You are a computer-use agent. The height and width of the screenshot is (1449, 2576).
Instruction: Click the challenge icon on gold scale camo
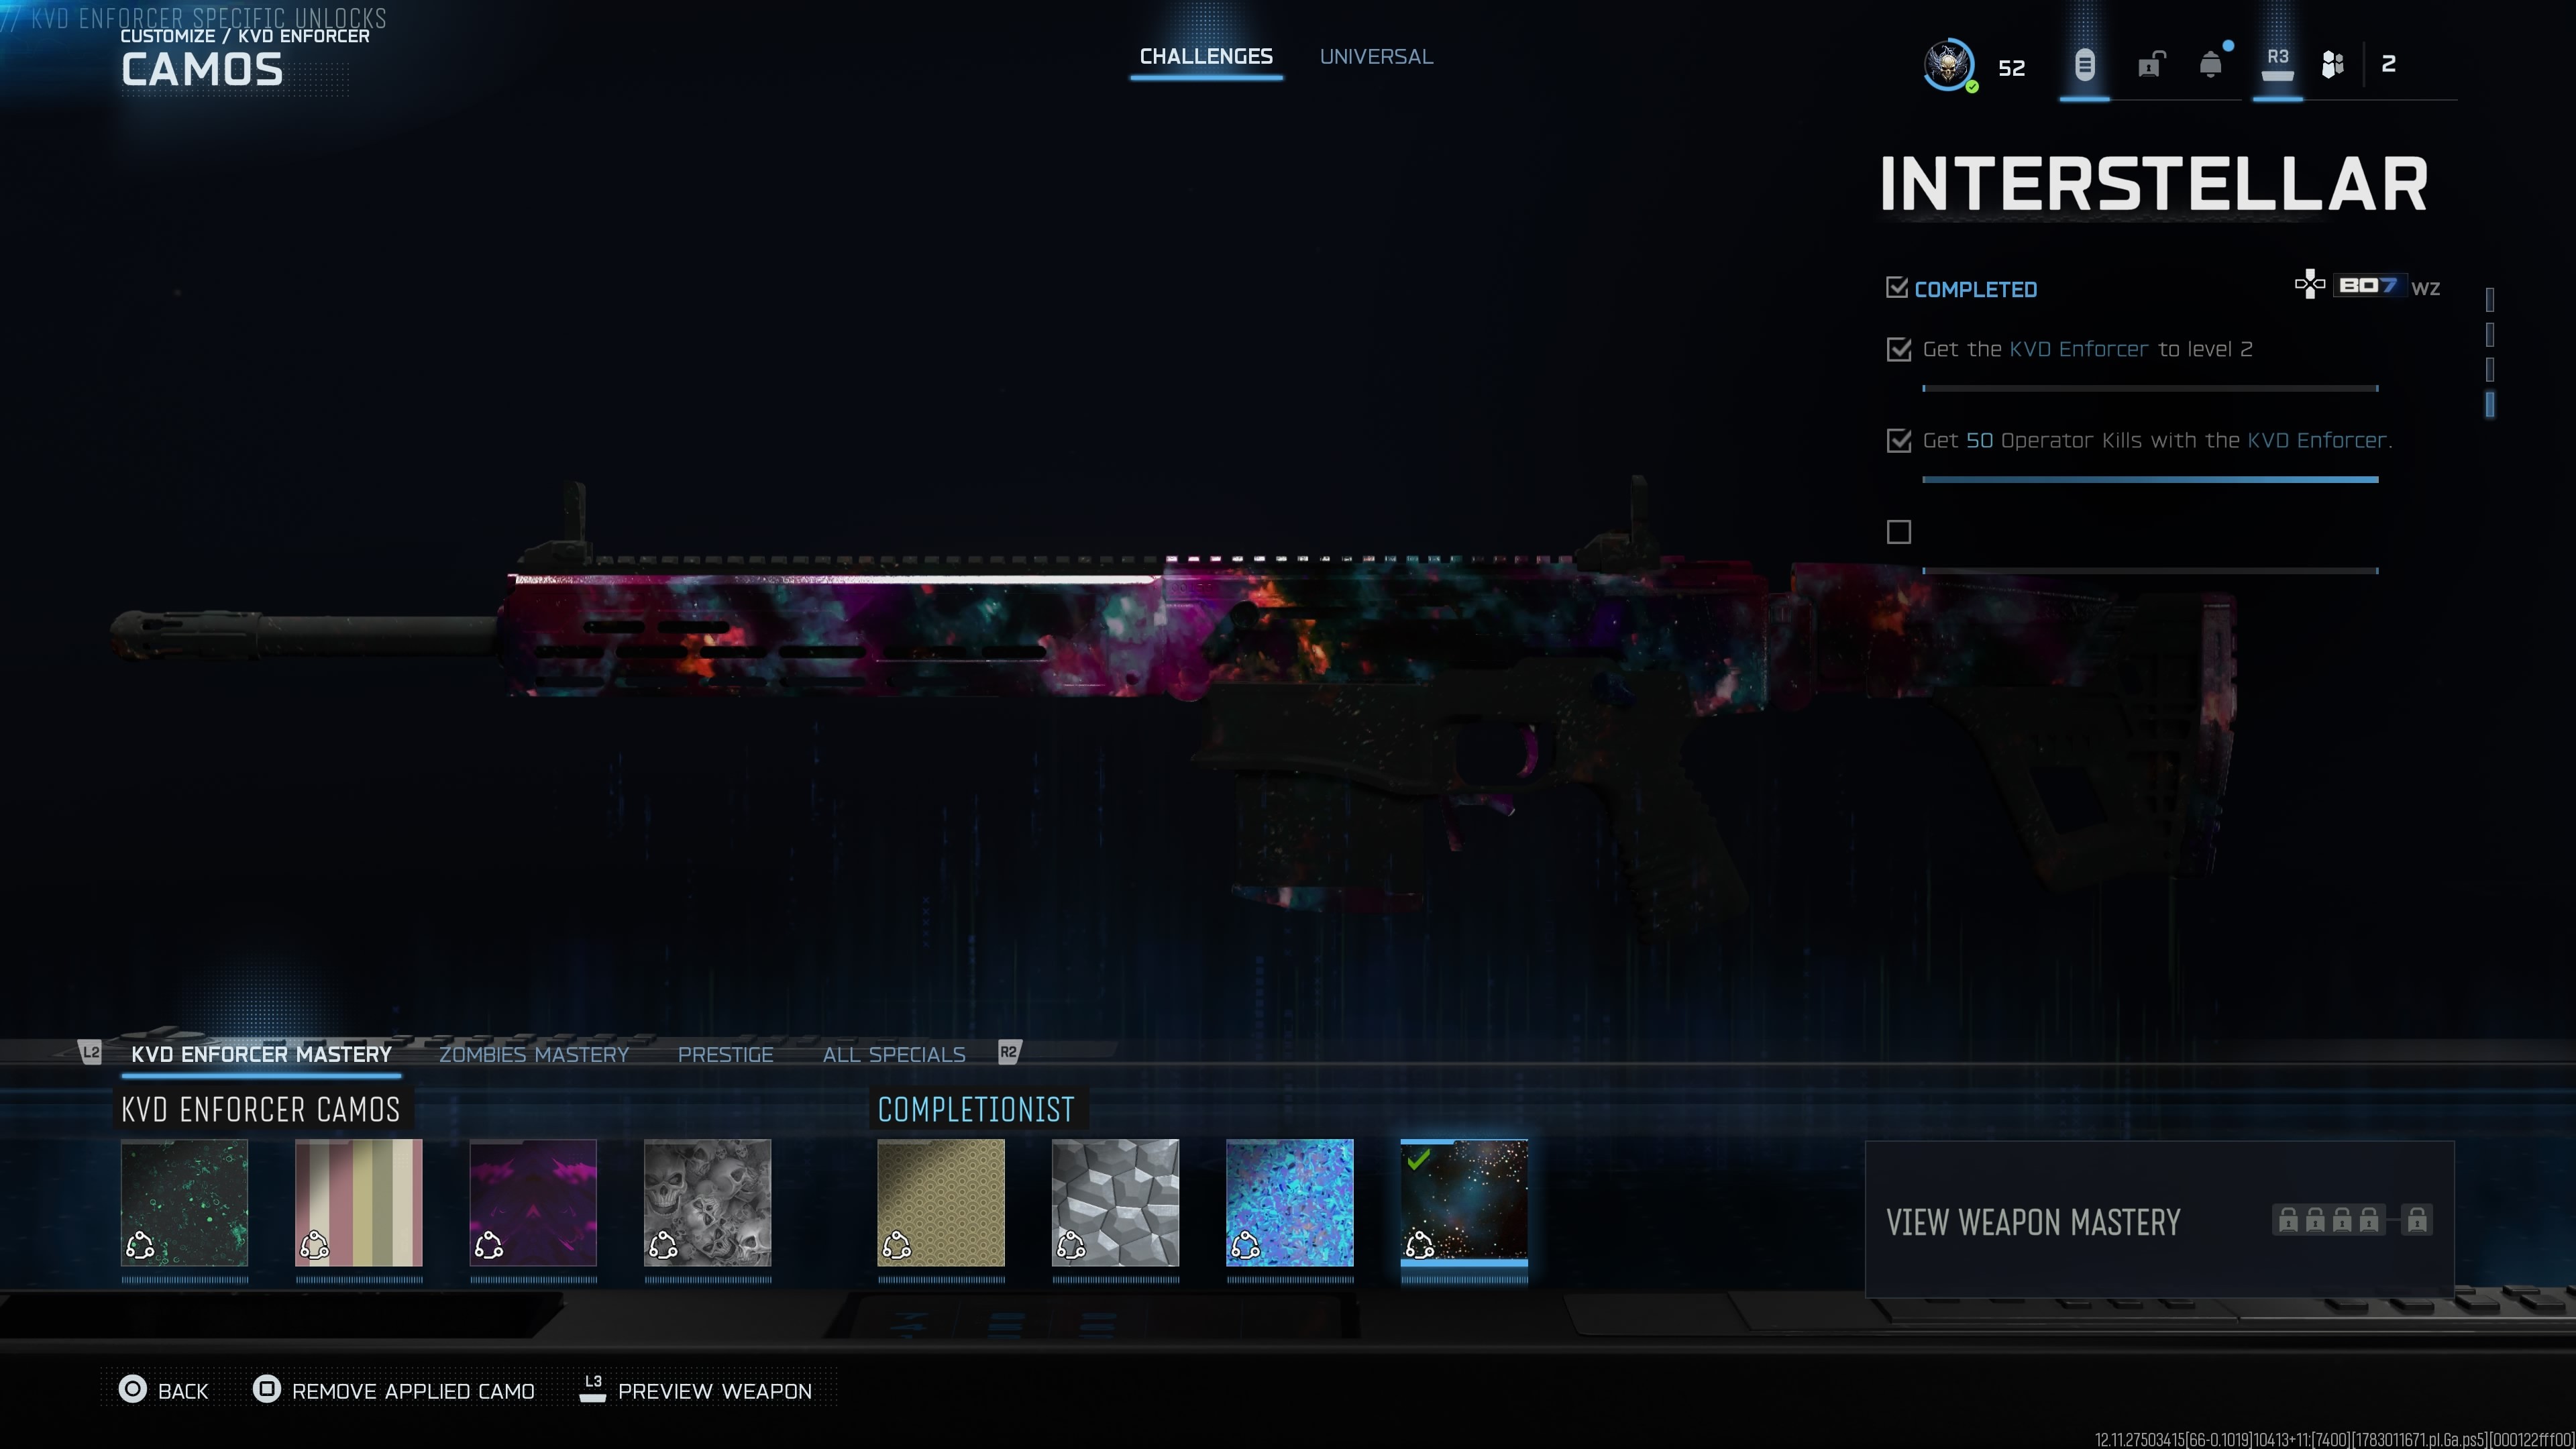coord(897,1245)
